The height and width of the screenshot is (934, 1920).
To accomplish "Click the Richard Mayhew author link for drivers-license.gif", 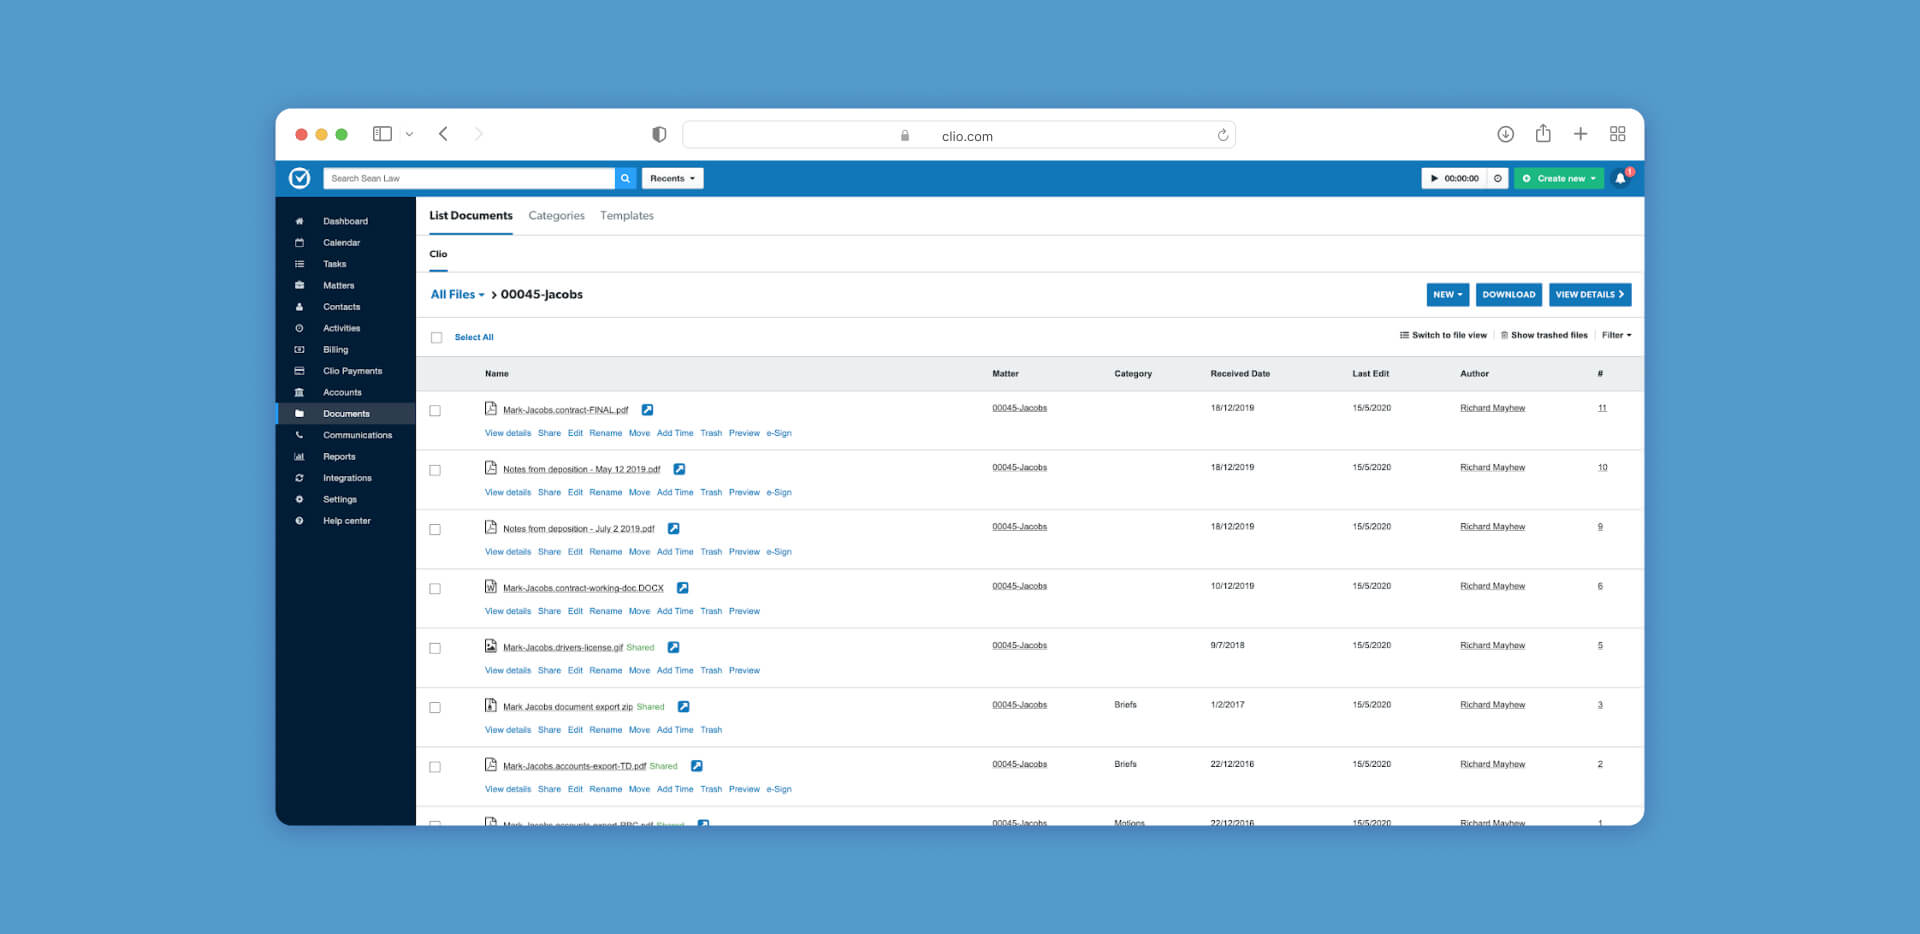I will (x=1492, y=645).
